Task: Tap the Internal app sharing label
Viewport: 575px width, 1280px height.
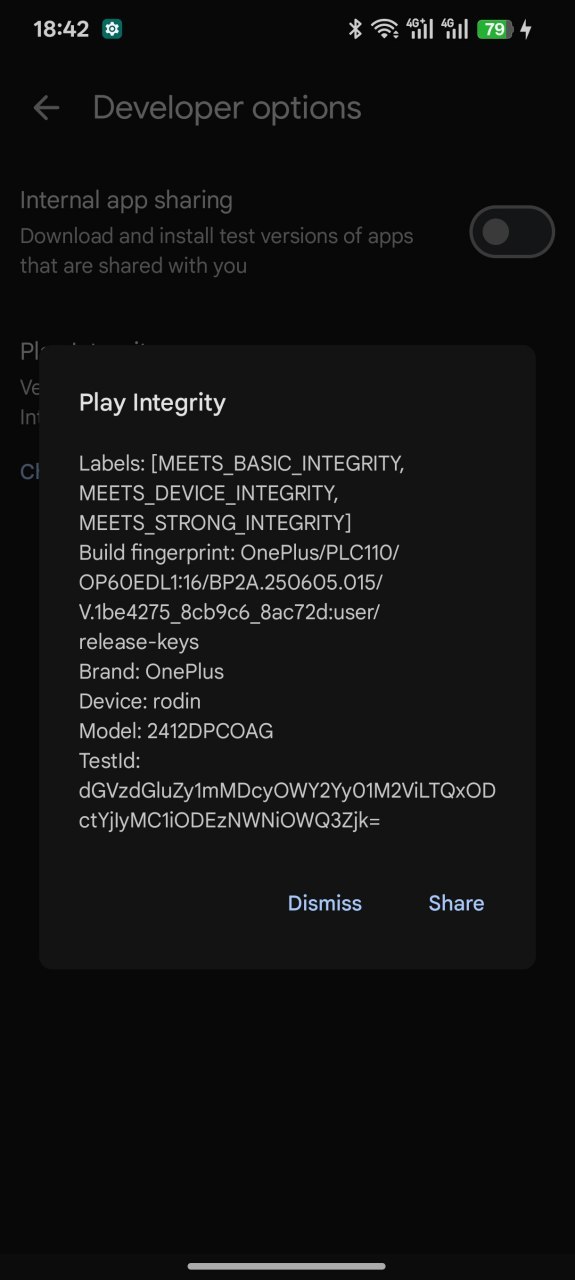Action: coord(126,200)
